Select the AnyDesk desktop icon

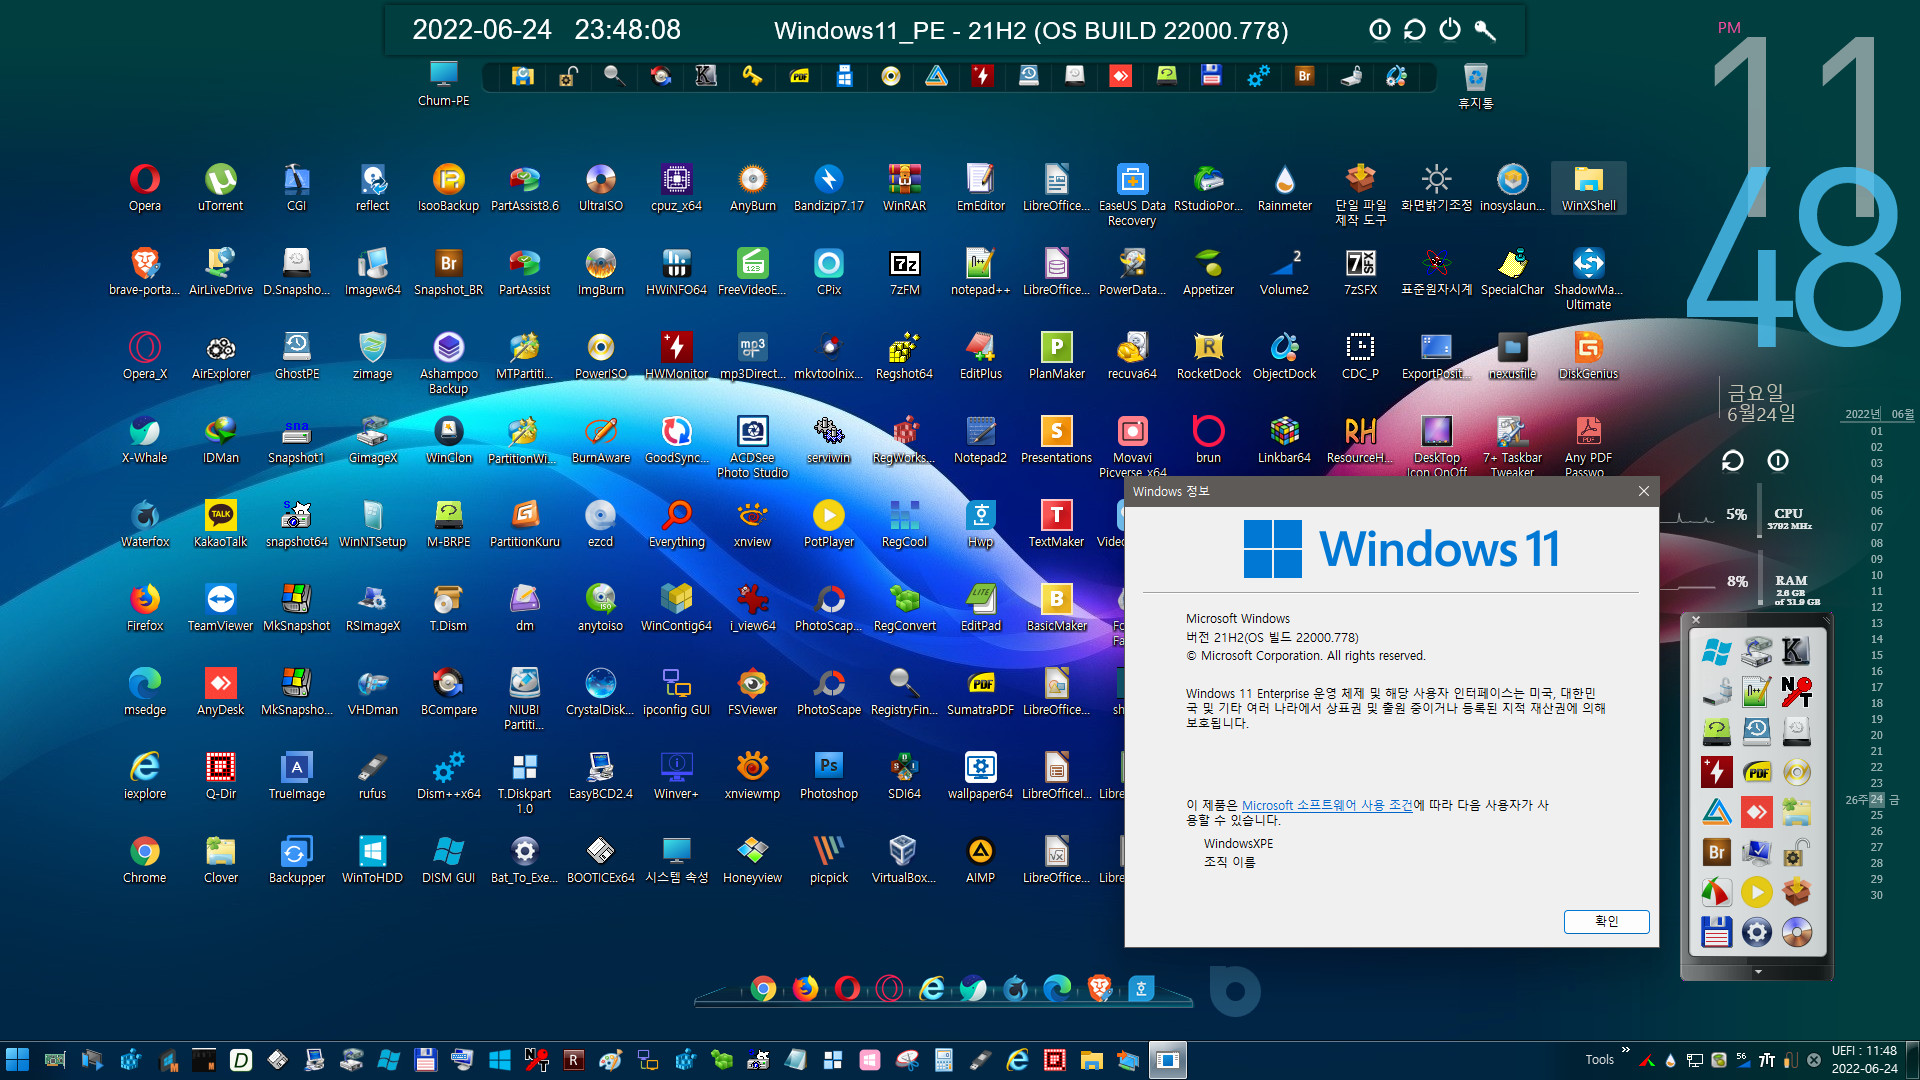click(x=221, y=692)
